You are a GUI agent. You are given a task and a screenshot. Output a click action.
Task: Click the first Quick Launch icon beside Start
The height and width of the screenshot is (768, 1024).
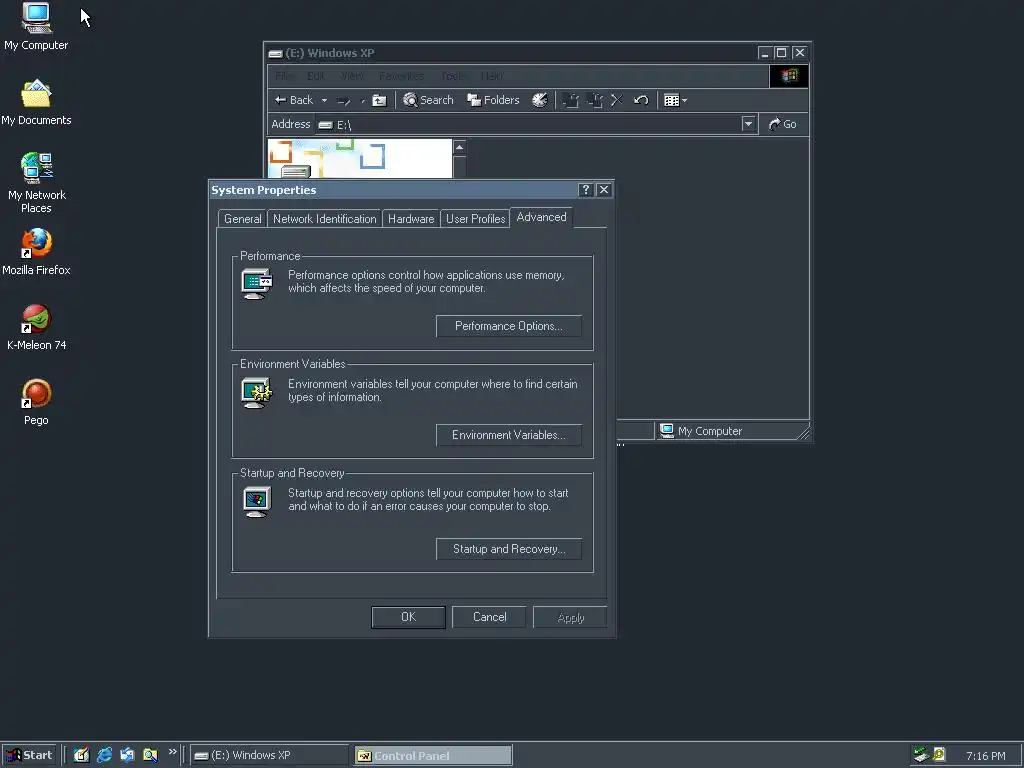tap(81, 755)
